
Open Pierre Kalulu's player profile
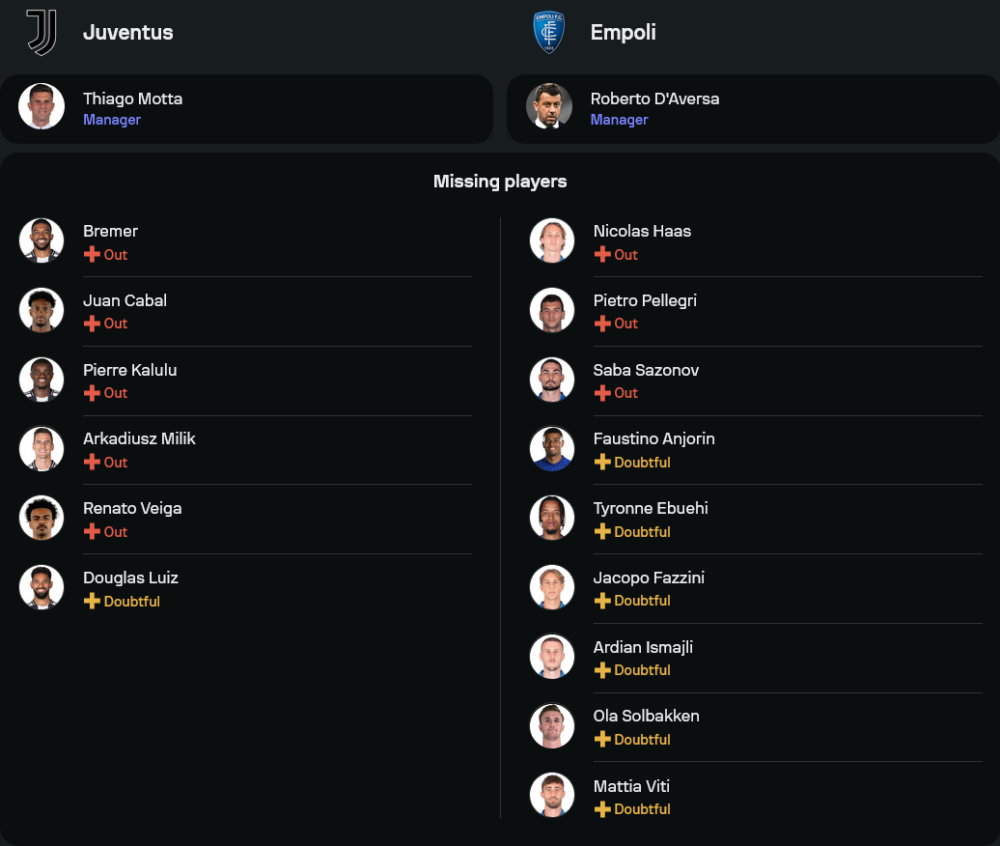(246, 381)
